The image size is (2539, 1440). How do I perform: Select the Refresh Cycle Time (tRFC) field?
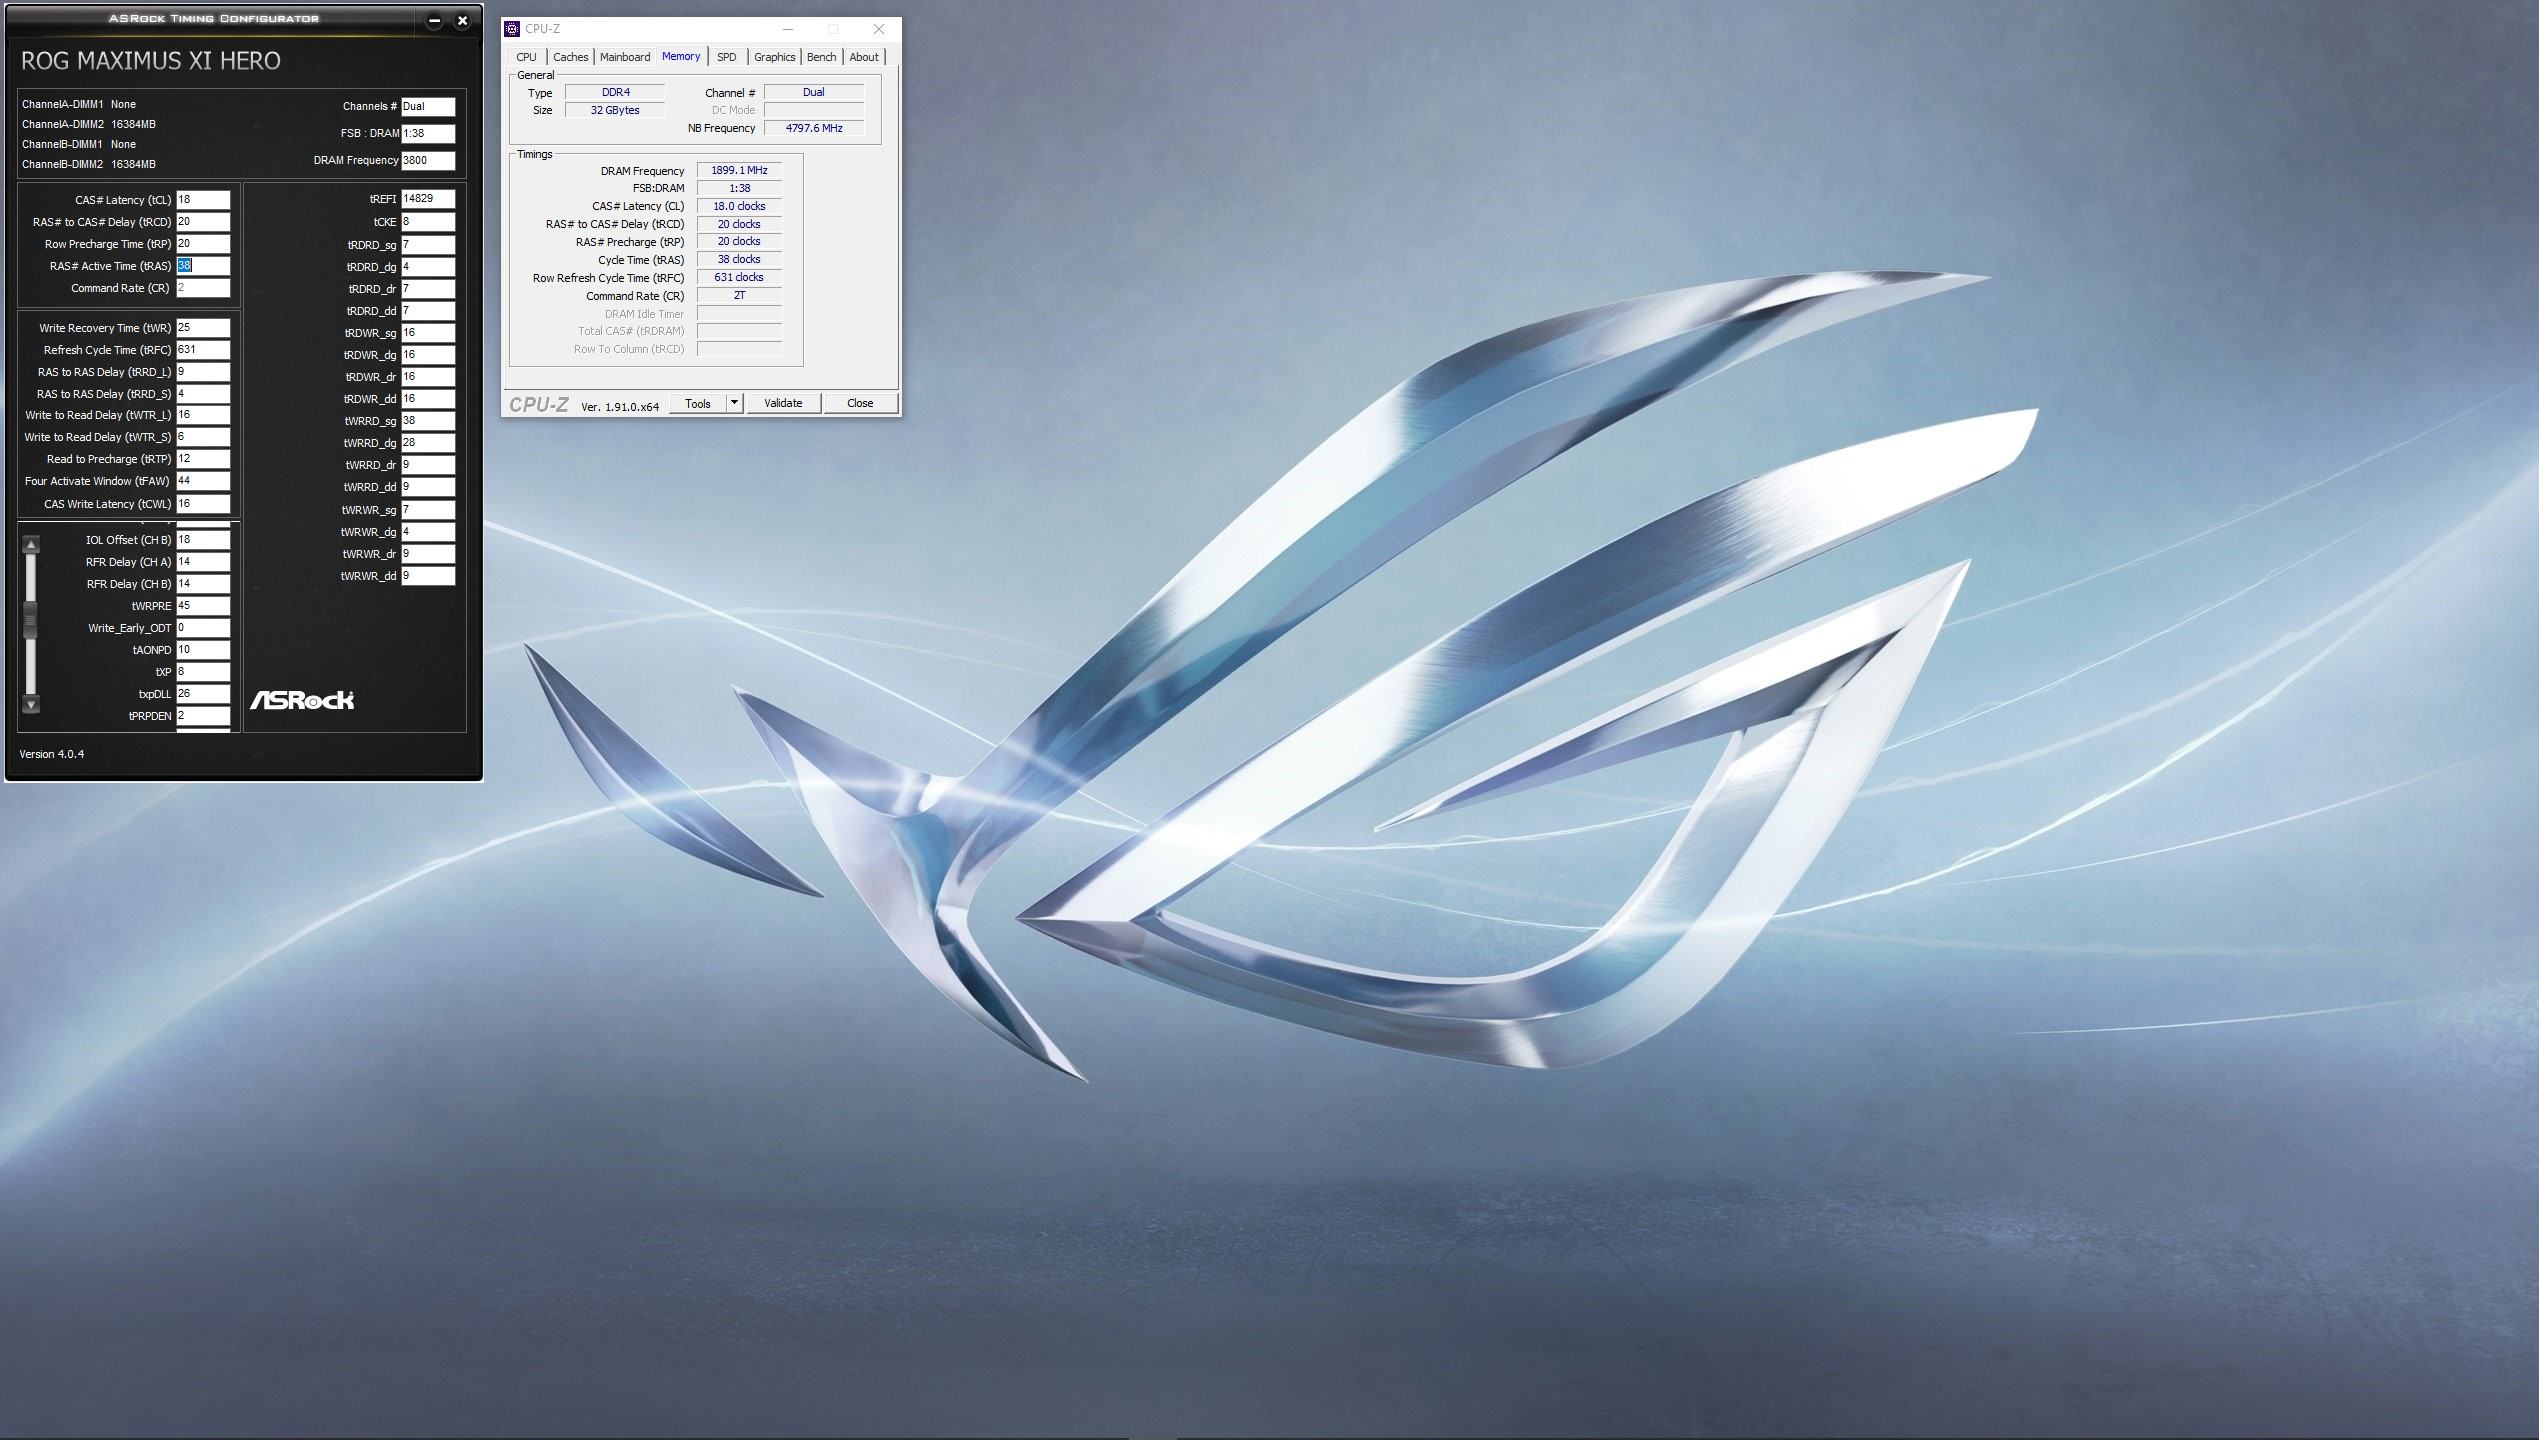click(x=203, y=350)
